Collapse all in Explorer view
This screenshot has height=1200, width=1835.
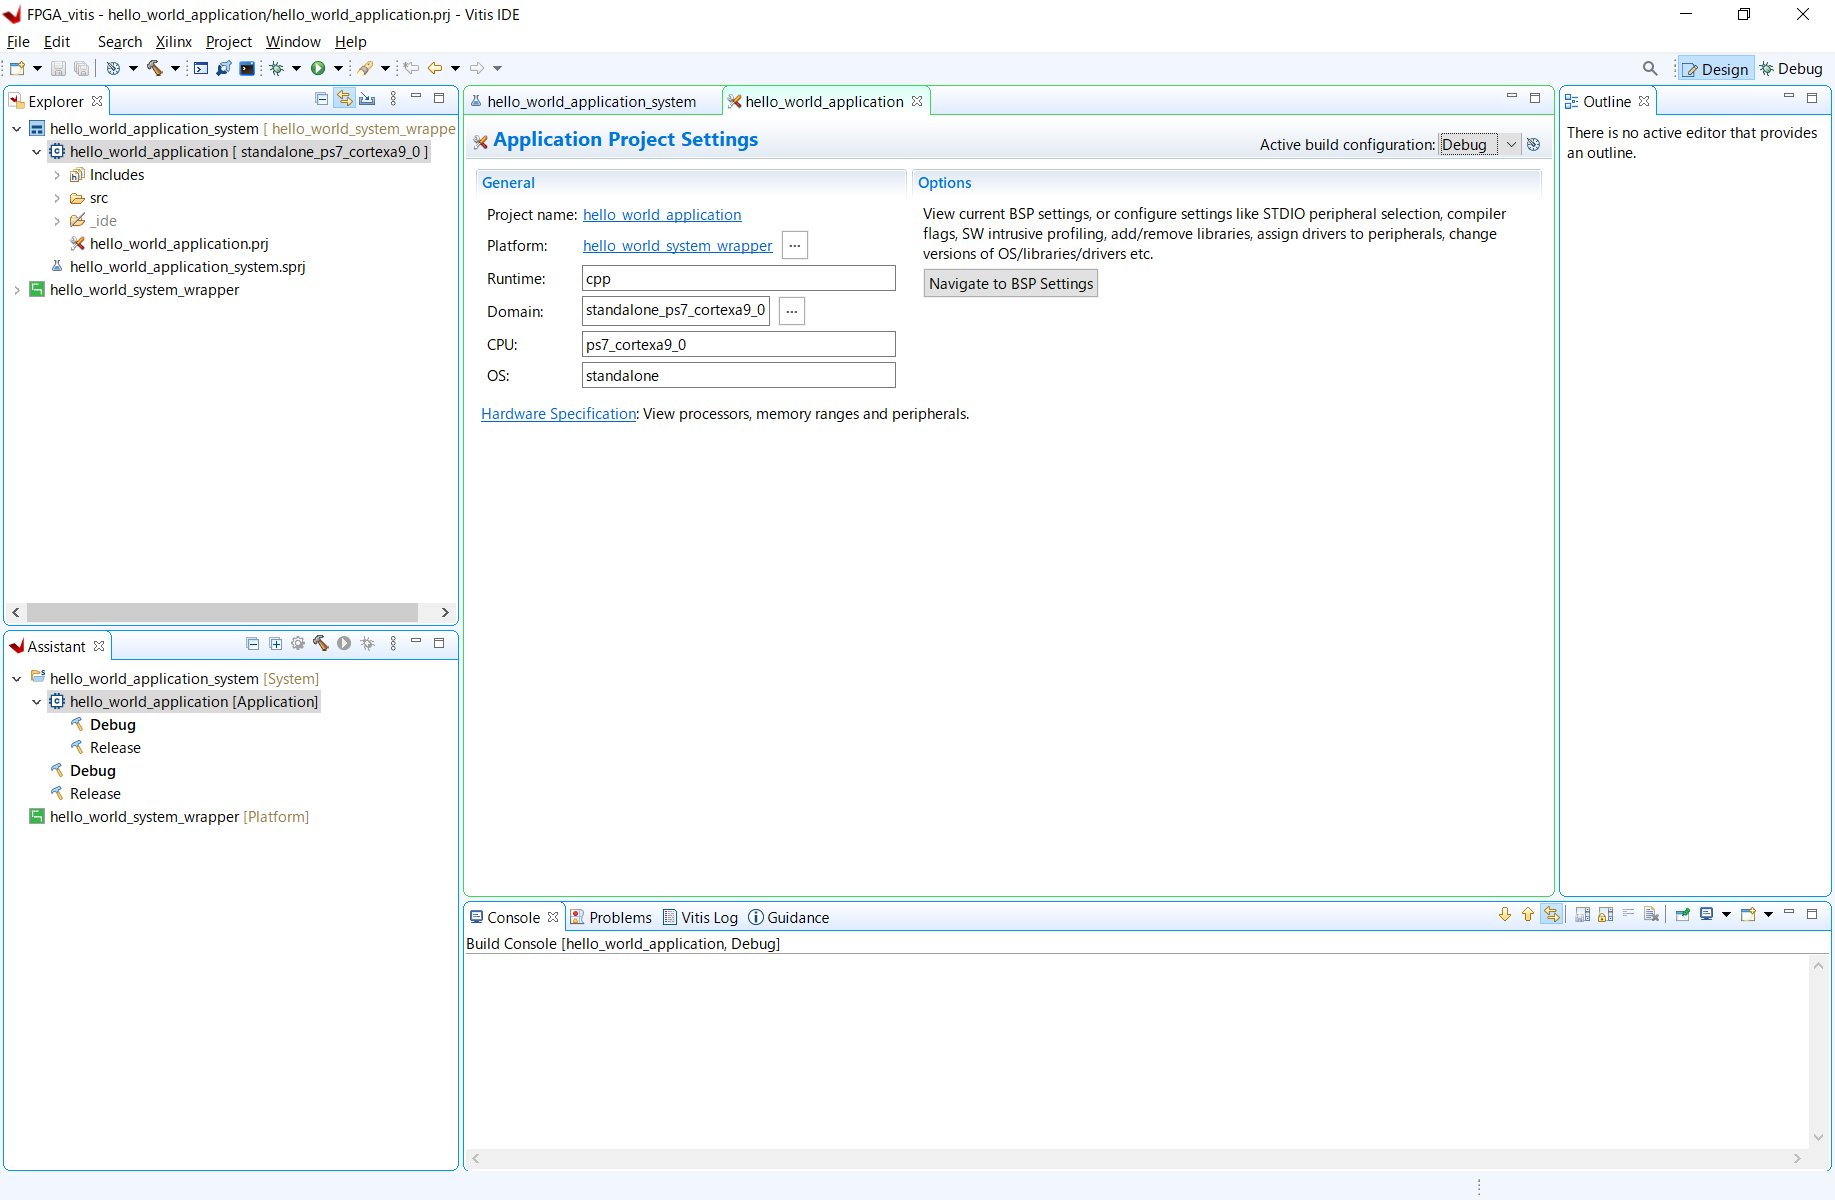[321, 99]
